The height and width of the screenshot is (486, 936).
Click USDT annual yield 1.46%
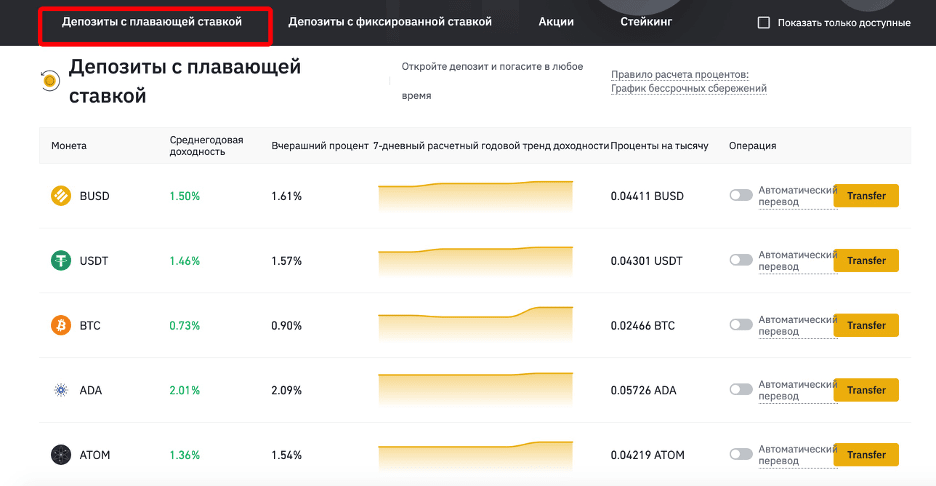(184, 261)
